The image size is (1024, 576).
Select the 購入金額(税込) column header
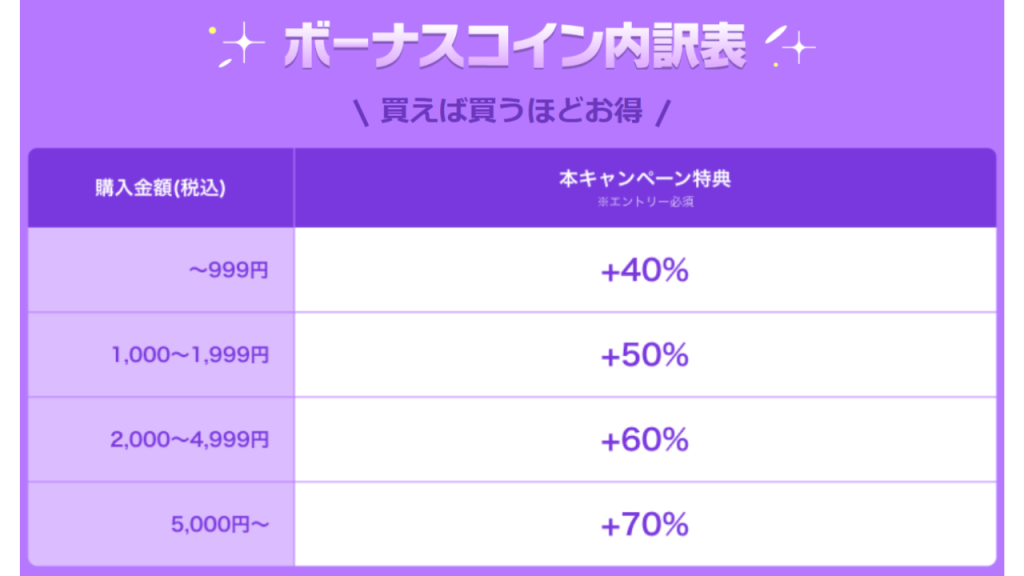pyautogui.click(x=161, y=189)
